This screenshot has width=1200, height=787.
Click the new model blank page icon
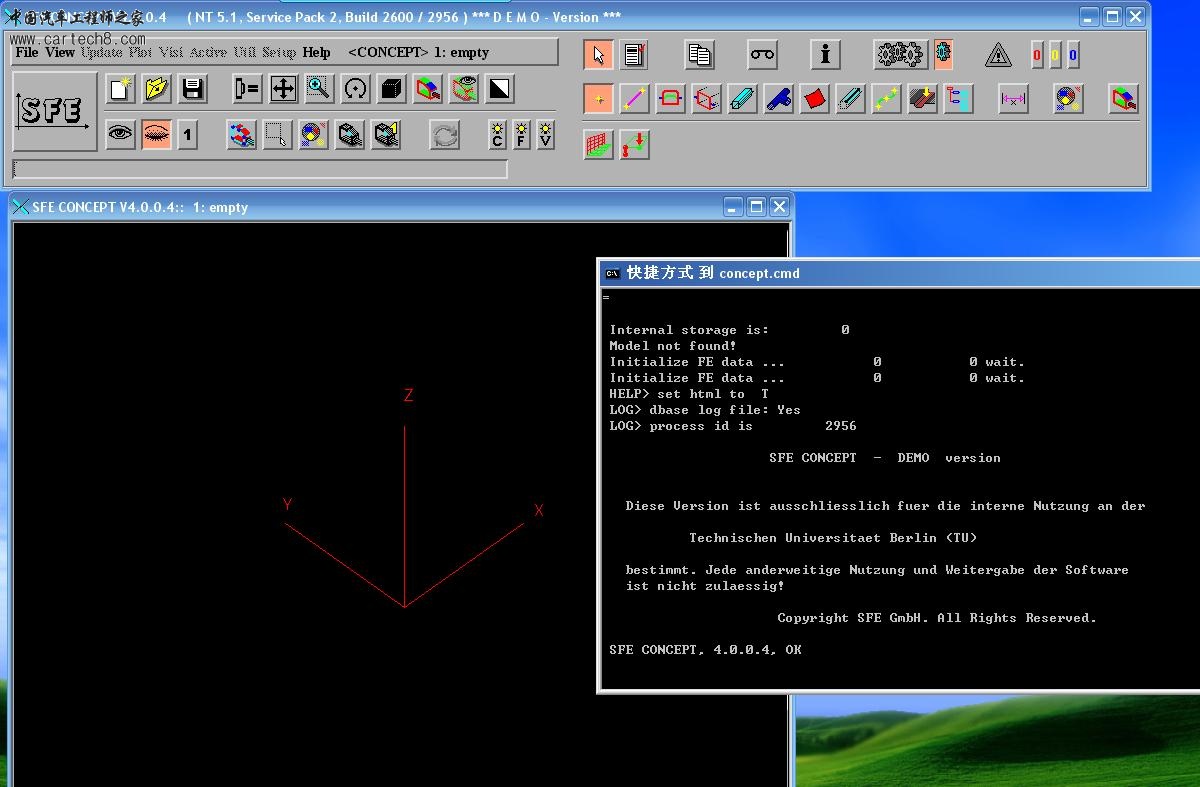point(121,89)
